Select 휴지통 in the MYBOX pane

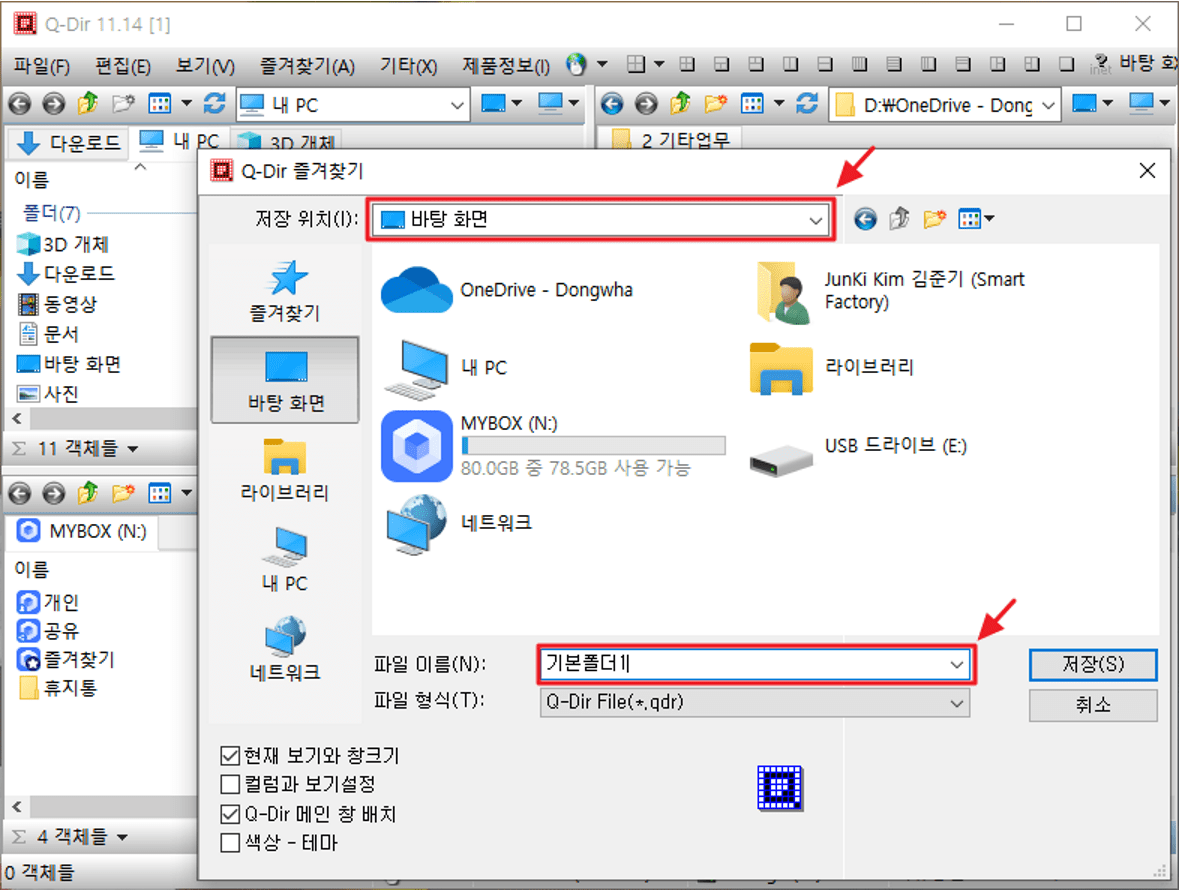(x=57, y=689)
